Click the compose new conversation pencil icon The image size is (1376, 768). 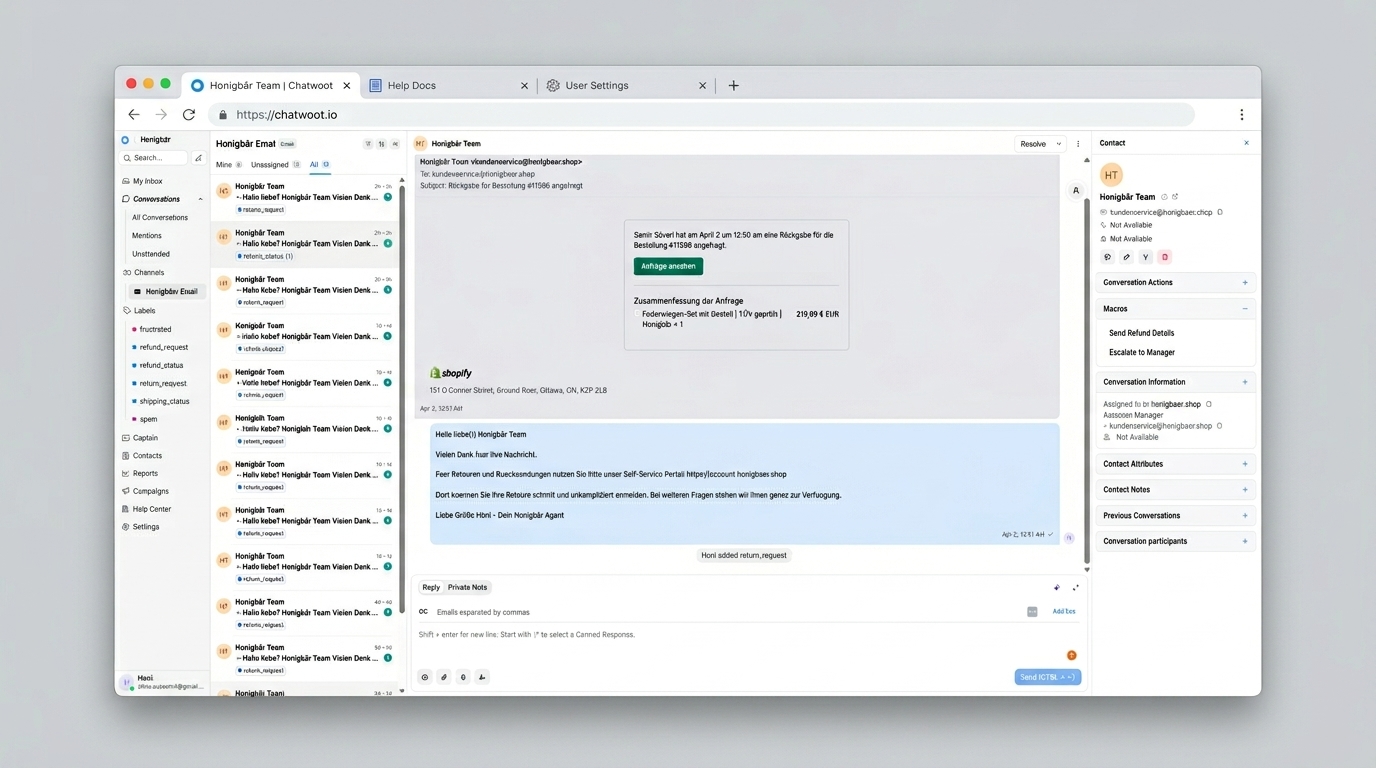(198, 158)
